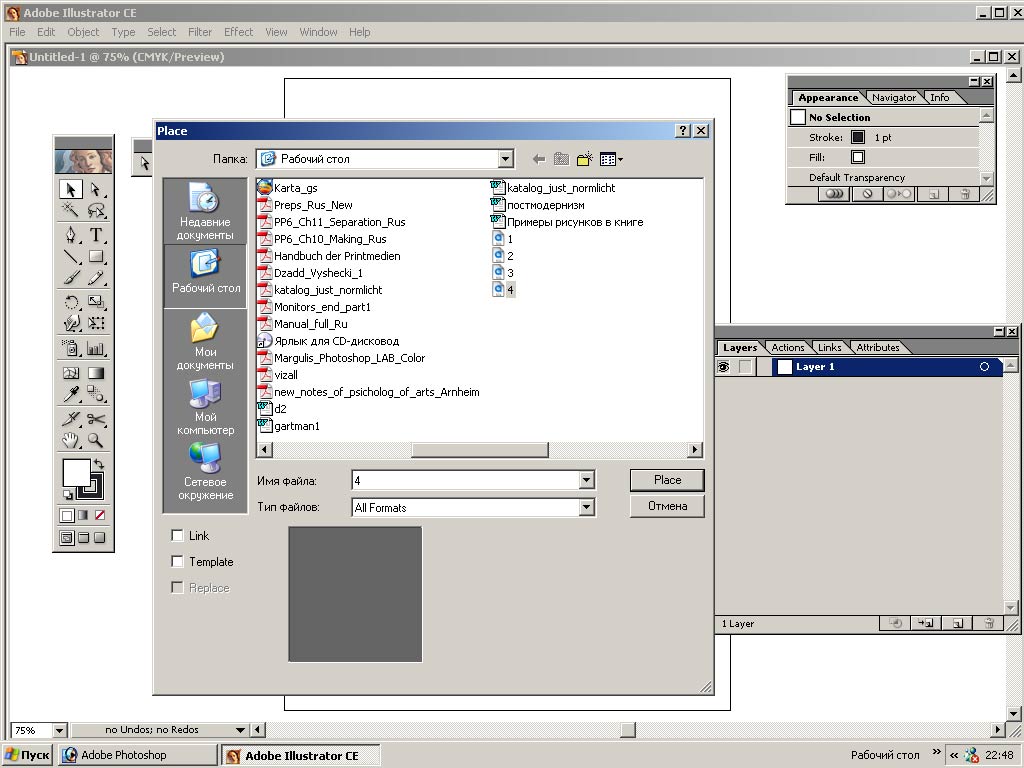Click the Stroke swatch in Appearance panel
Viewport: 1024px width, 768px height.
858,137
